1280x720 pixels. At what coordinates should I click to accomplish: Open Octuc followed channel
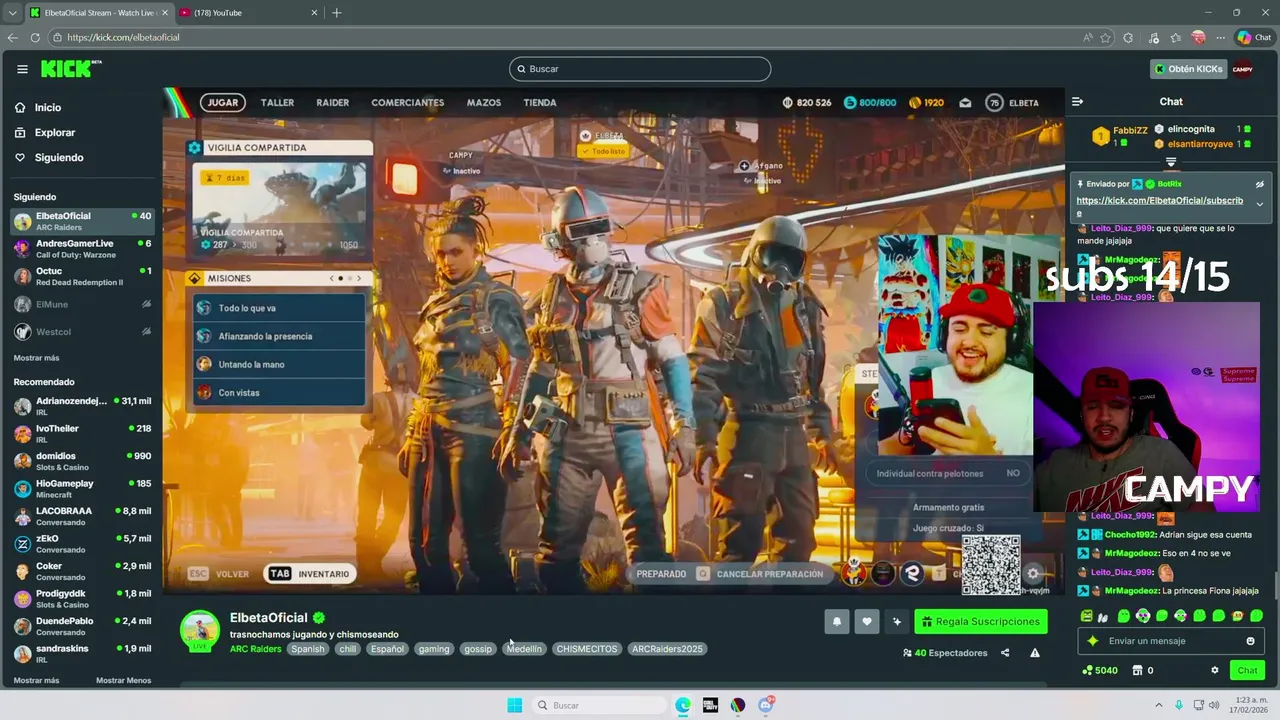[82, 276]
